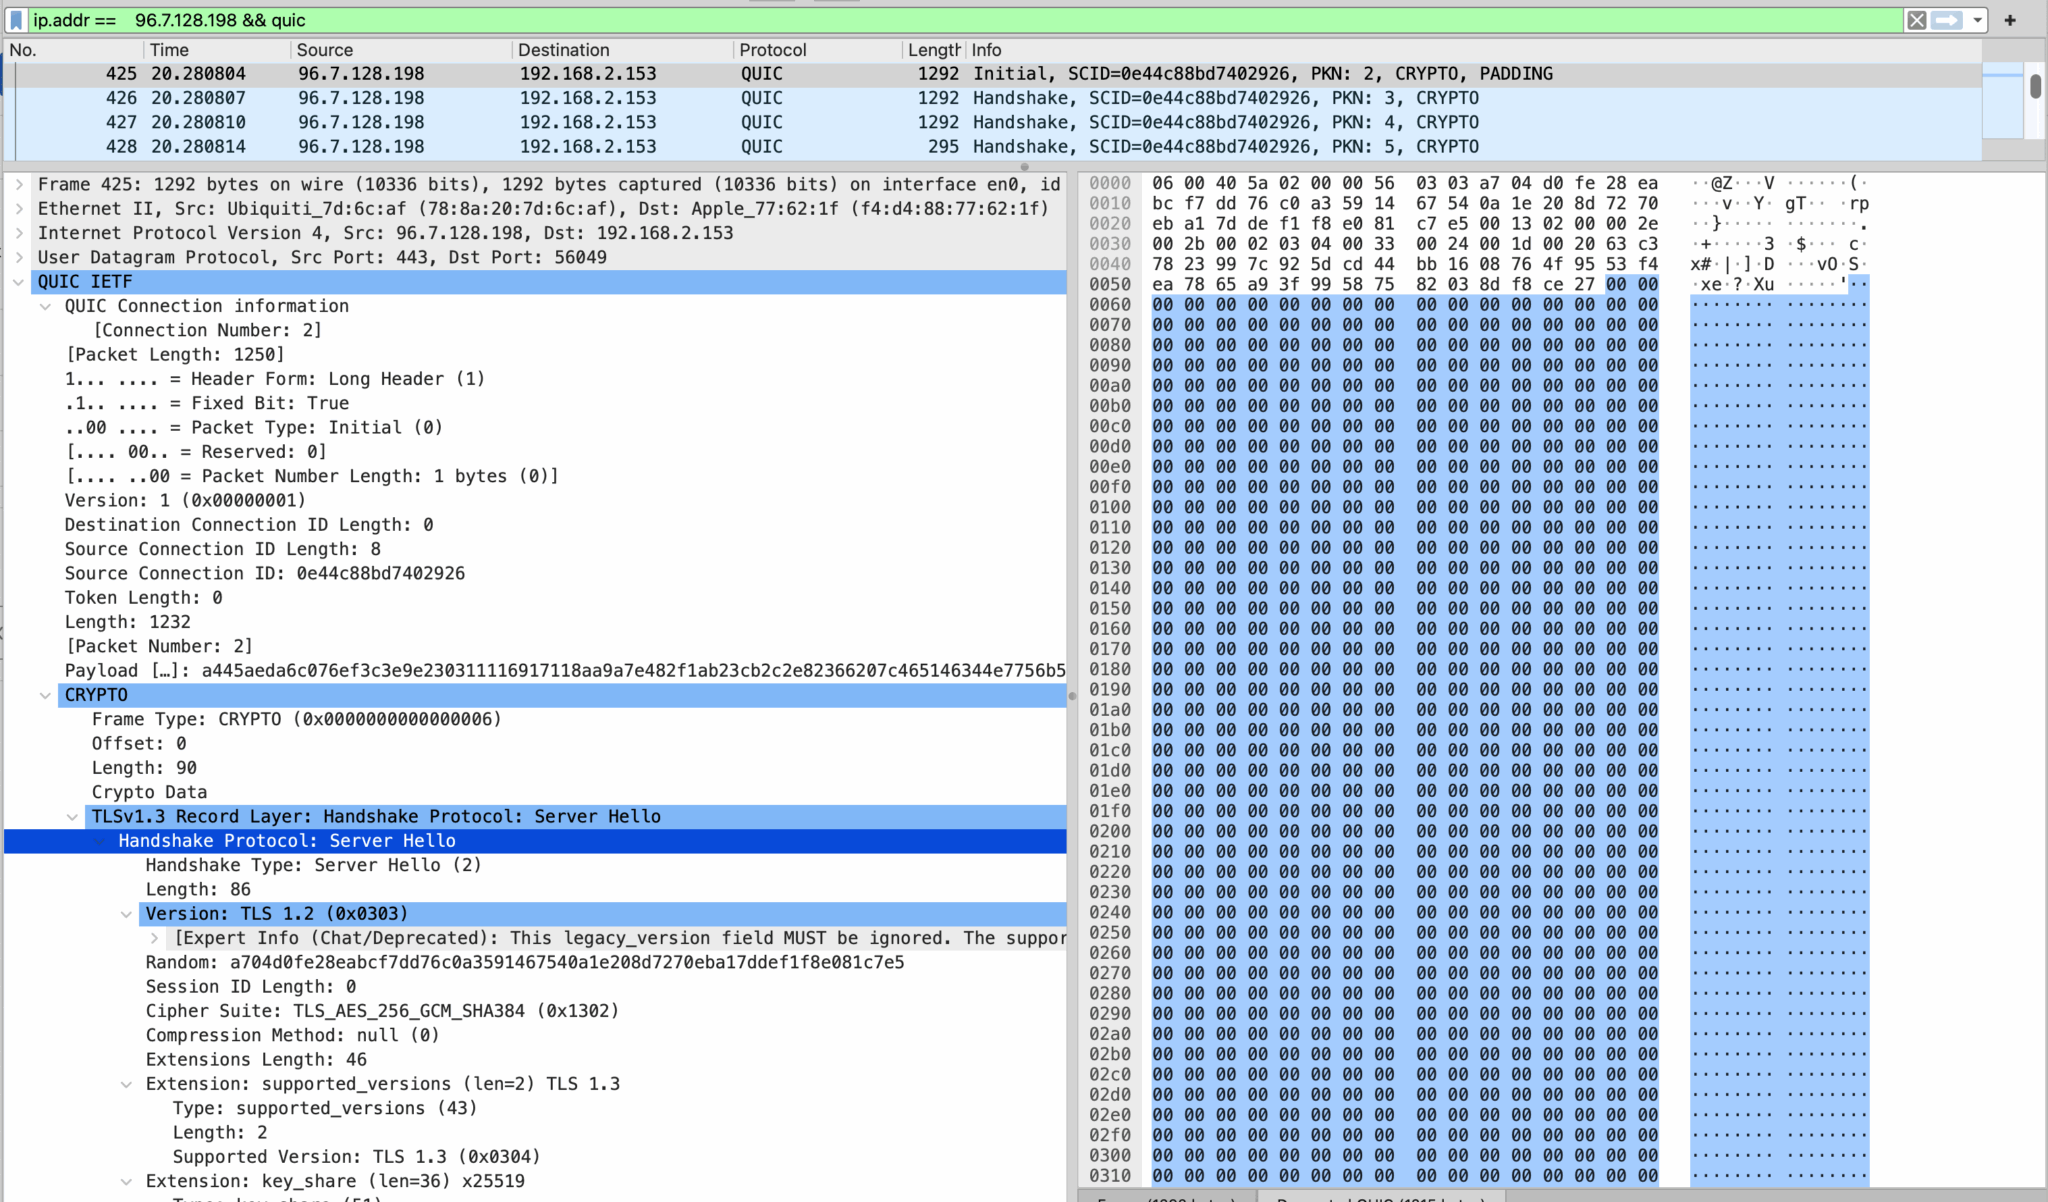
Task: Collapse the Extension key_share x25519 node
Action: click(x=126, y=1181)
